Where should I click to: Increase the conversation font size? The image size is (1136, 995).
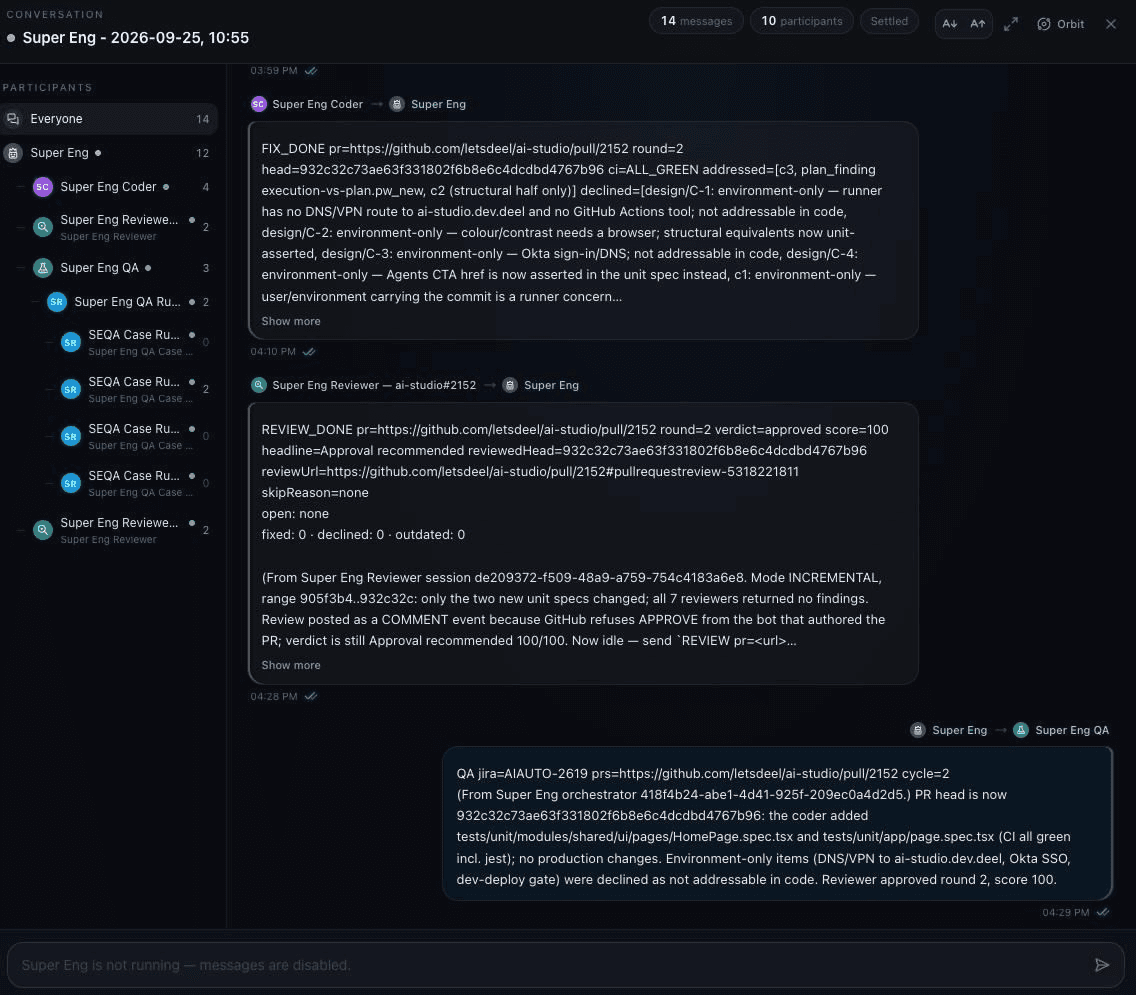(977, 24)
